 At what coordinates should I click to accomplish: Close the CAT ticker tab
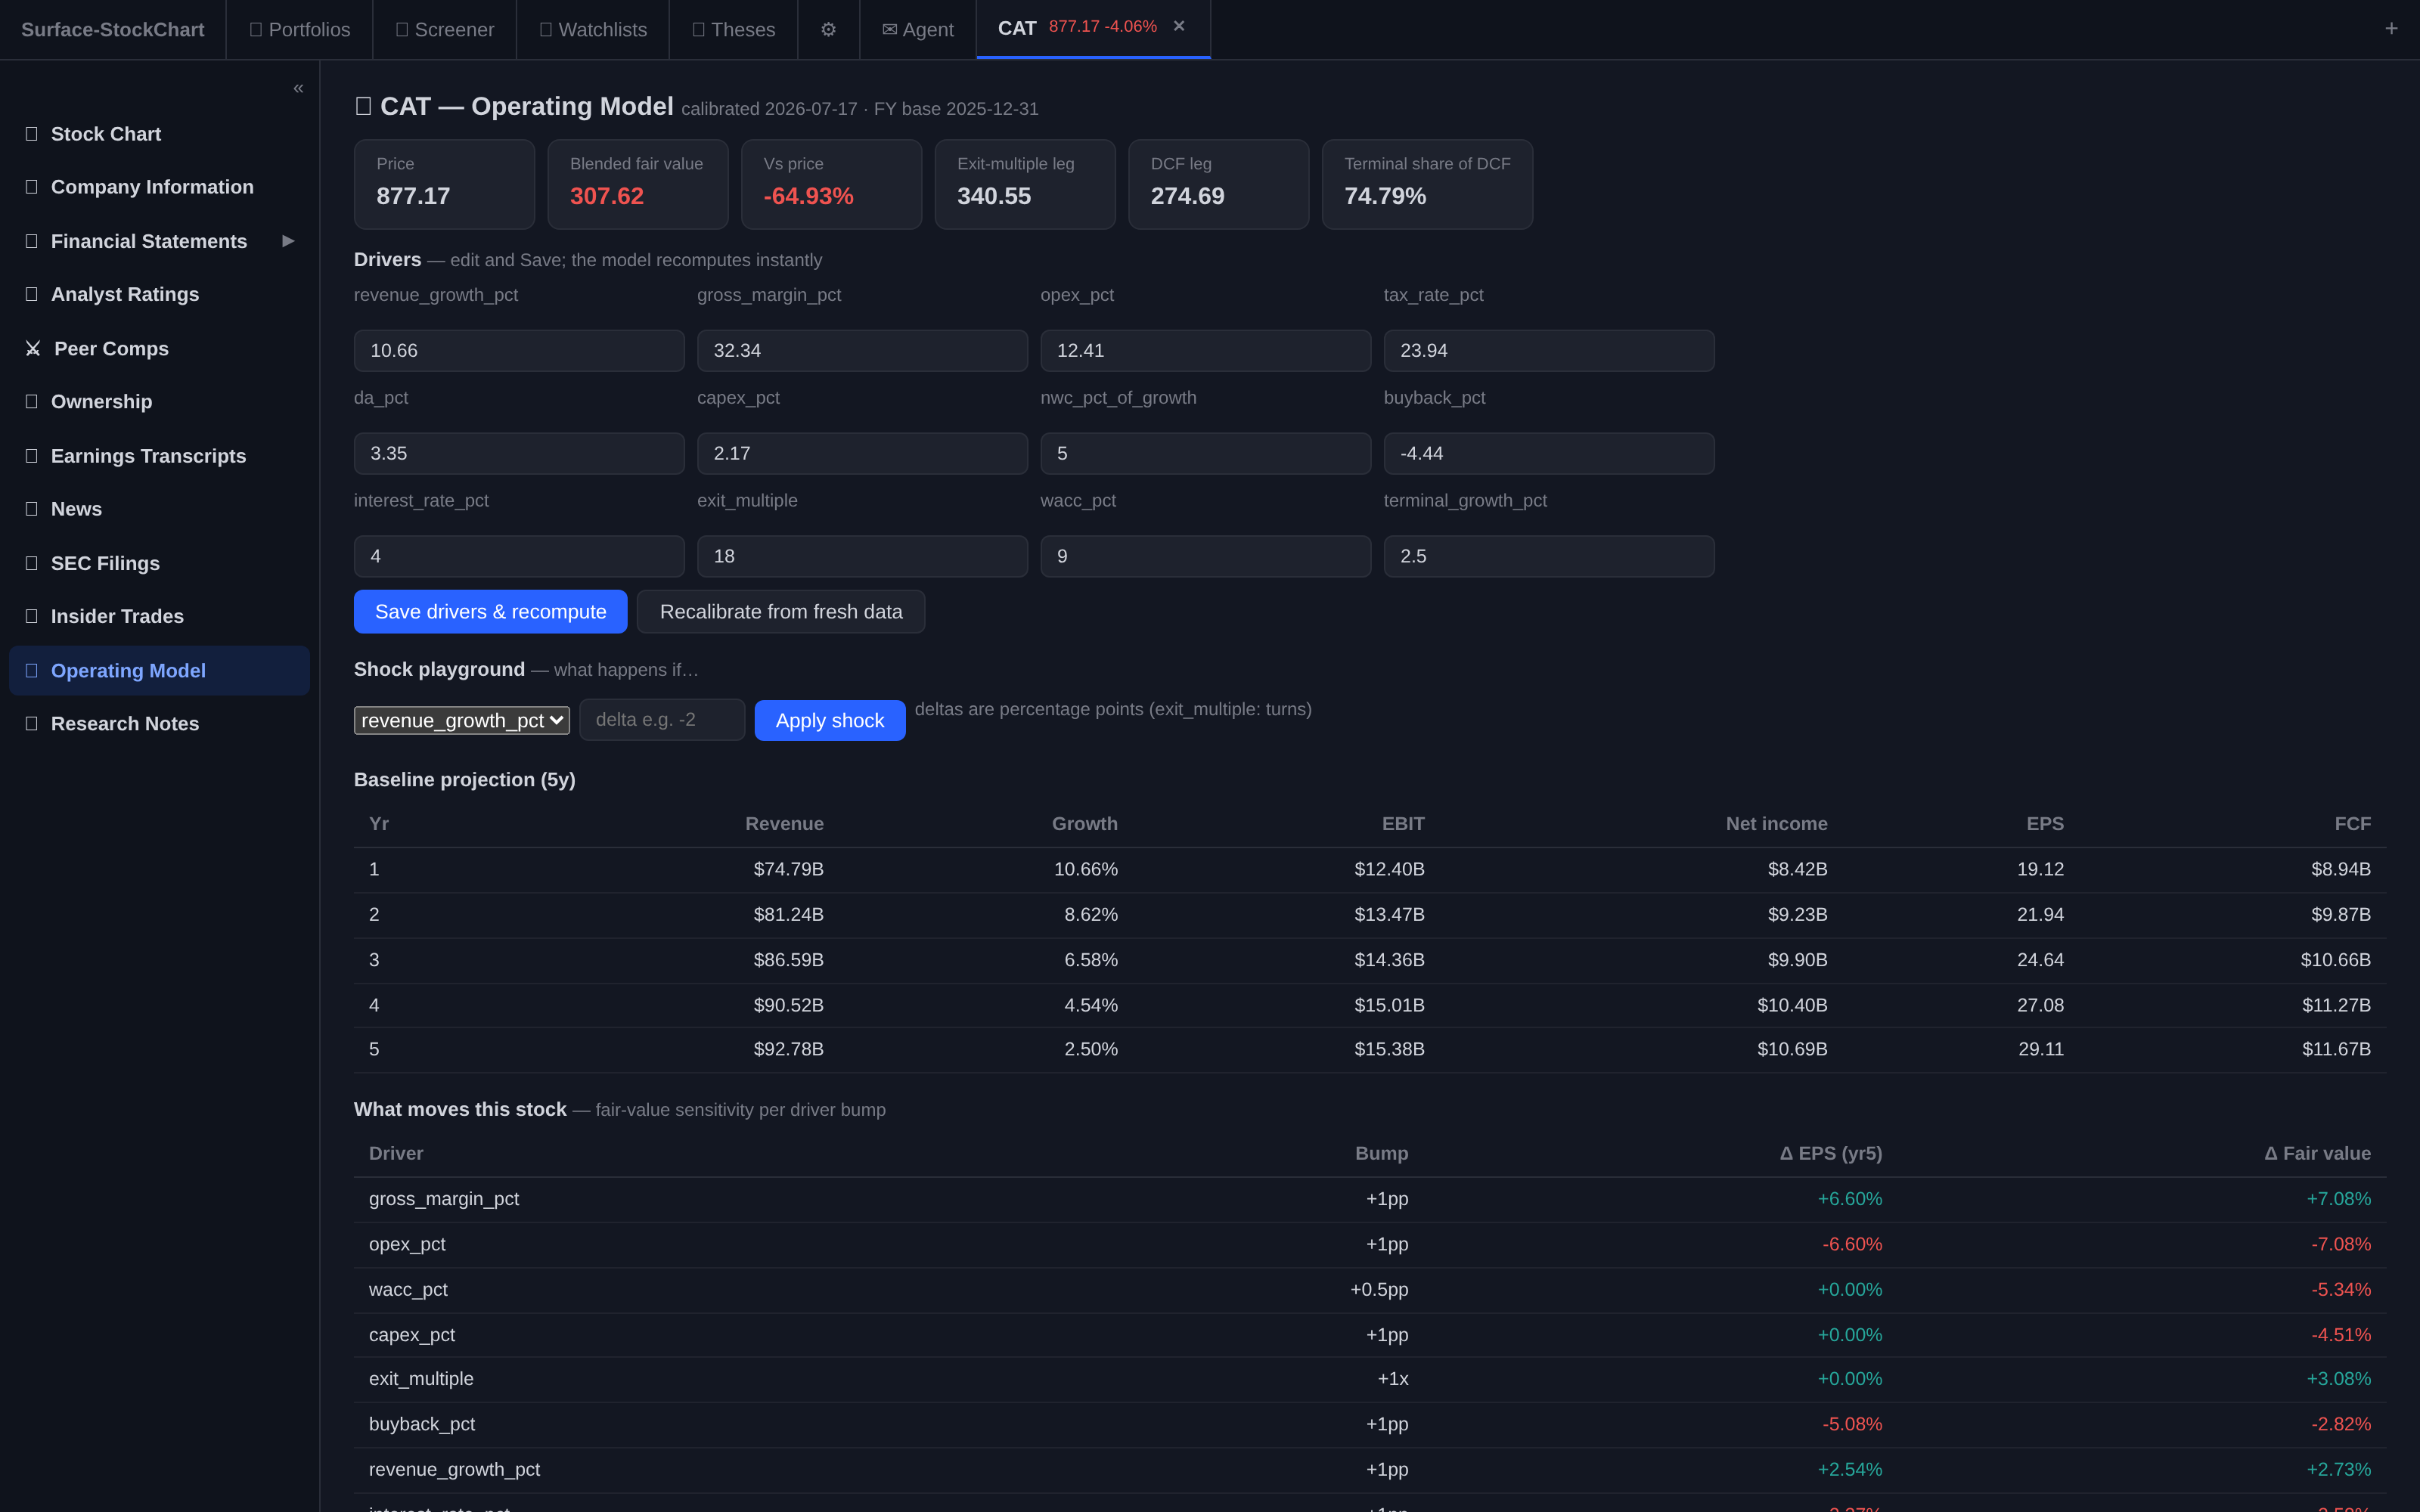(1179, 26)
